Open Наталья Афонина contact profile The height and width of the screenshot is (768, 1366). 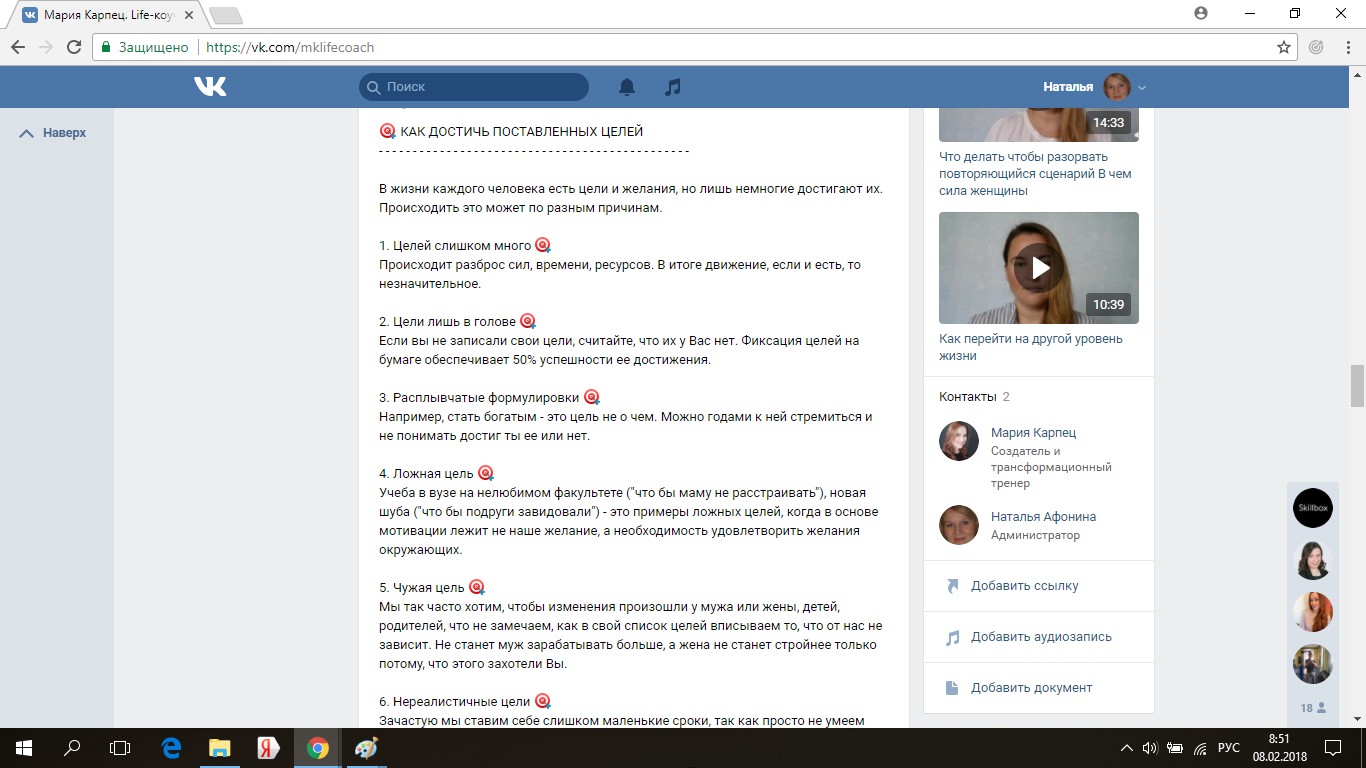[1043, 517]
